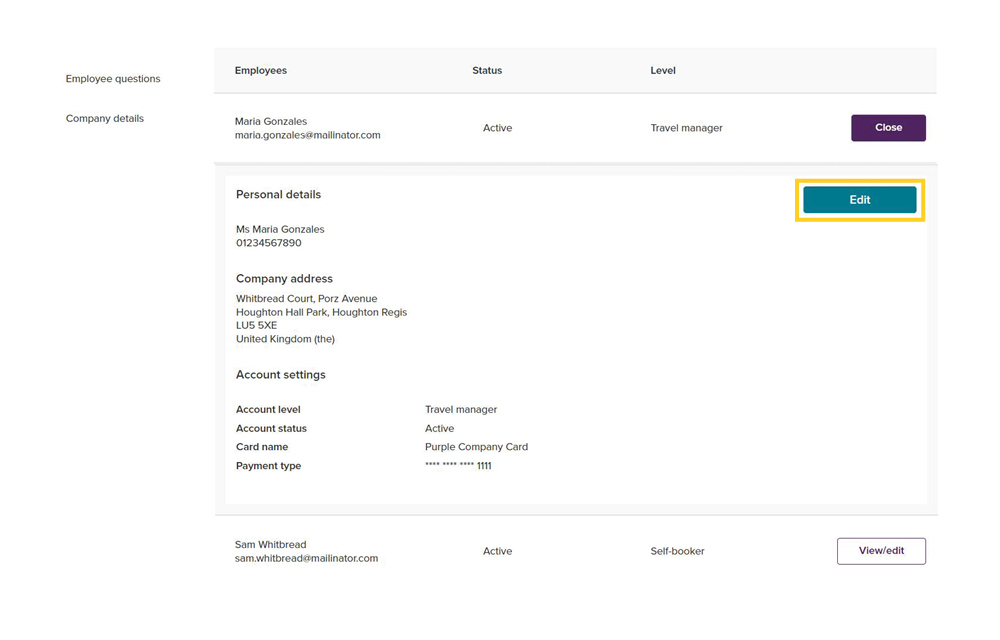Click the teal Edit button
Screen dimensions: 1000x640
tap(859, 200)
